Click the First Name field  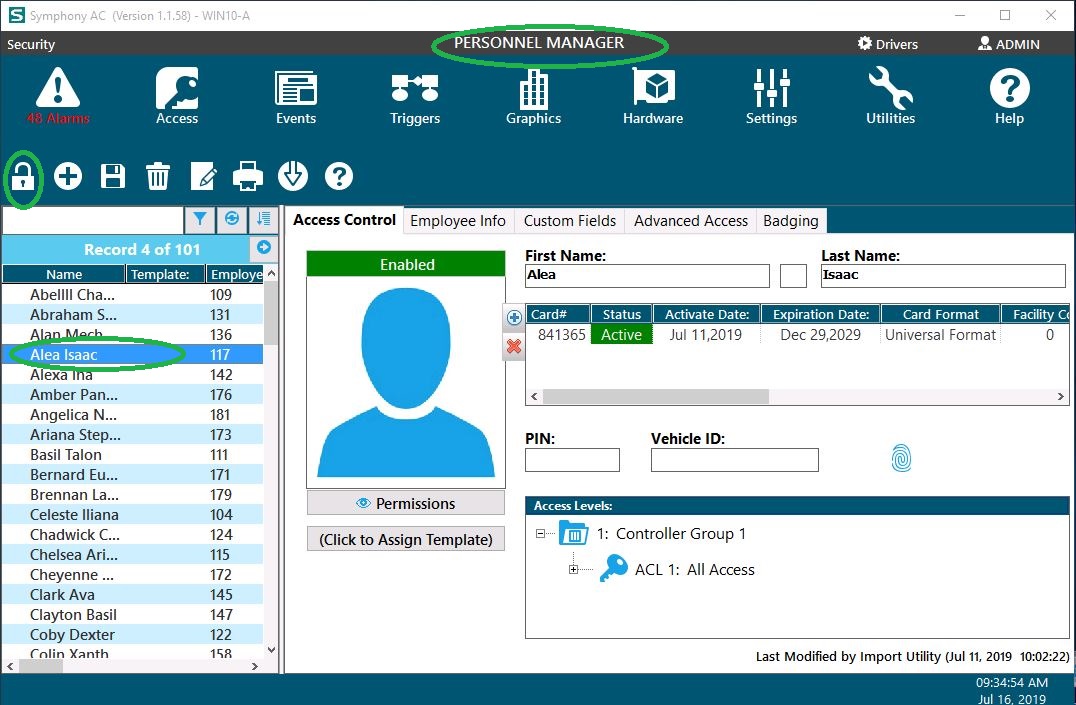(647, 275)
